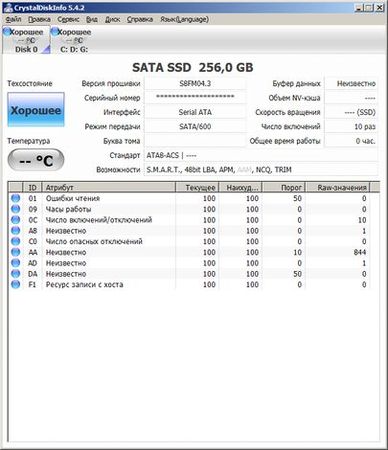Viewport: 388px width, 450px height.
Task: Click status icon for attribute DA row
Action: pyautogui.click(x=16, y=274)
